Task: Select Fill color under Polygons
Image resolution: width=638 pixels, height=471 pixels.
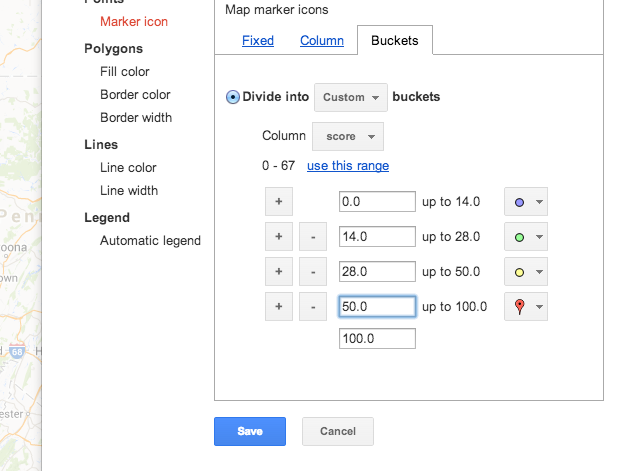Action: [x=125, y=72]
